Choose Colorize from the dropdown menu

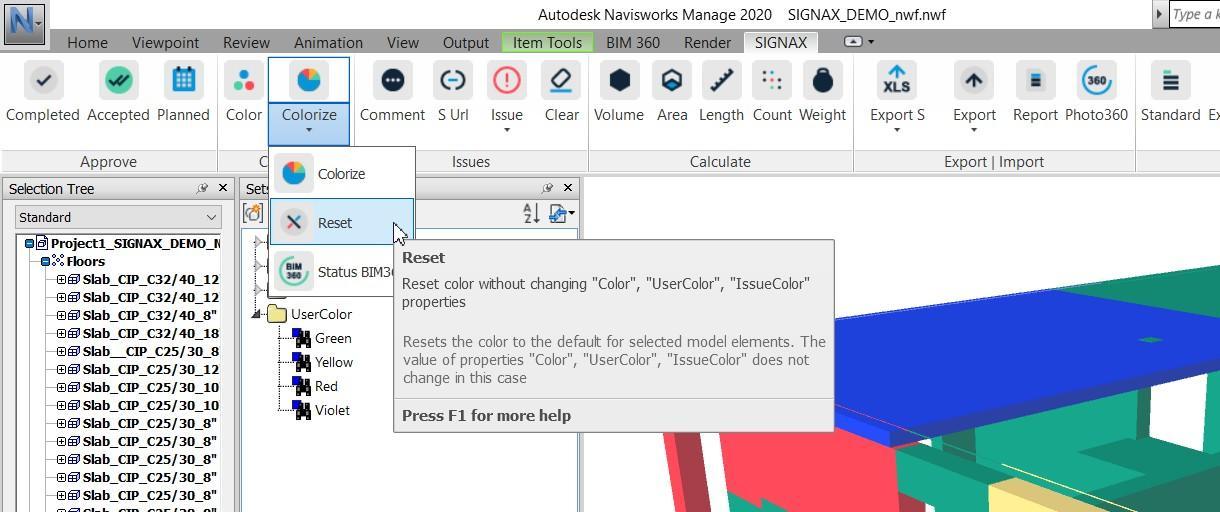click(342, 173)
